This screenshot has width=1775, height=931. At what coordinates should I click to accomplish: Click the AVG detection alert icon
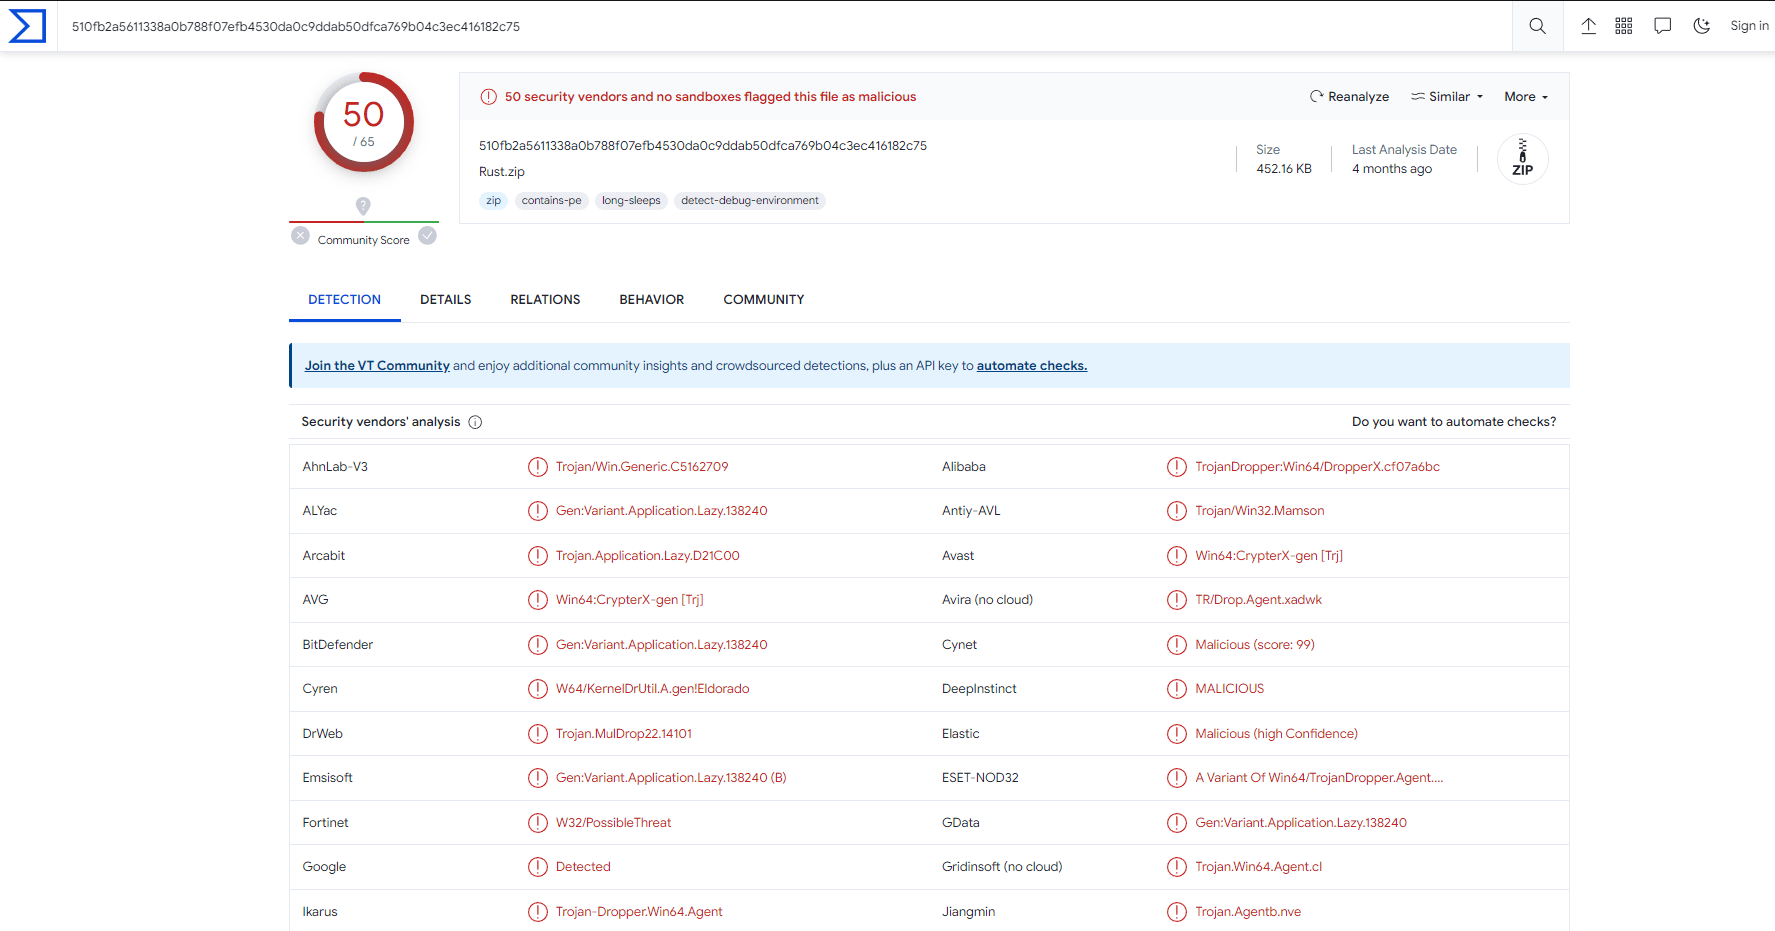pyautogui.click(x=538, y=600)
